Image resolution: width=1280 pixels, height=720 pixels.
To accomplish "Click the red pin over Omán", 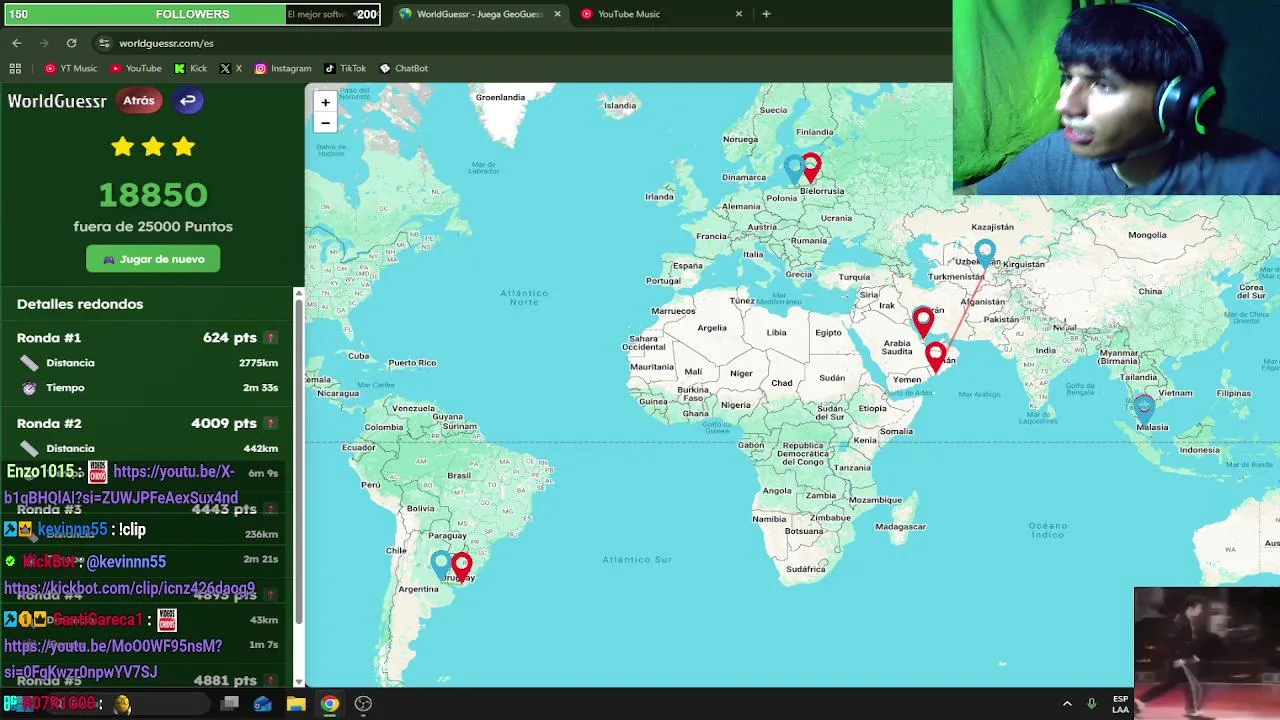I will (x=936, y=356).
